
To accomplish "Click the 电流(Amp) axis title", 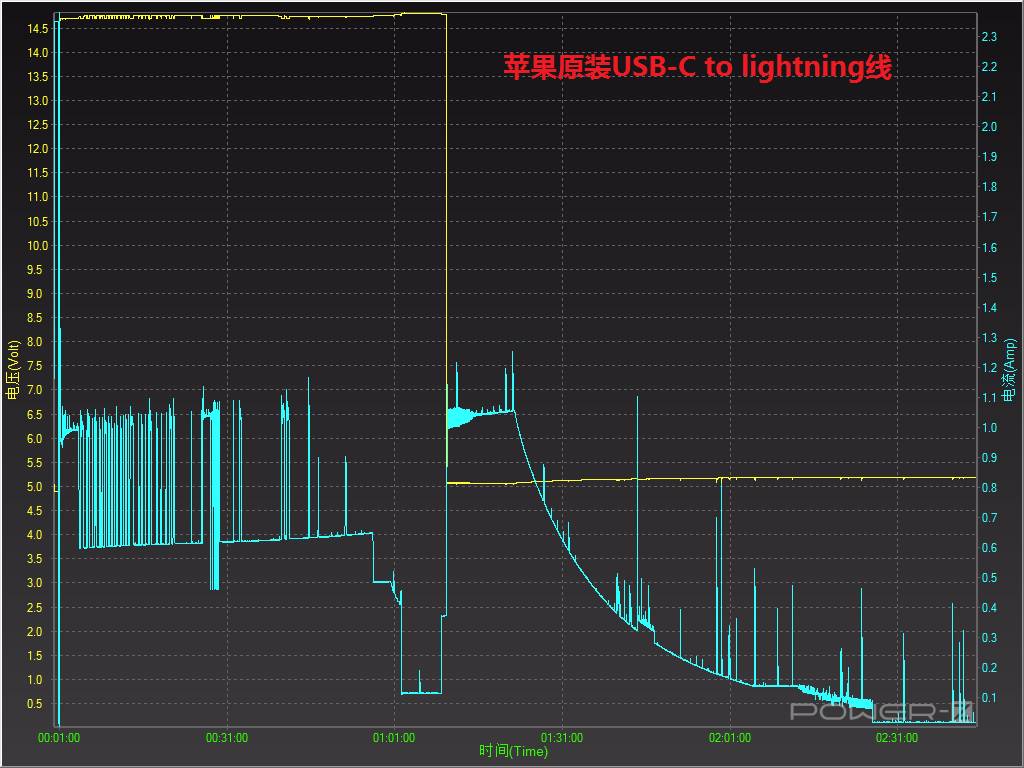I will [x=1010, y=370].
